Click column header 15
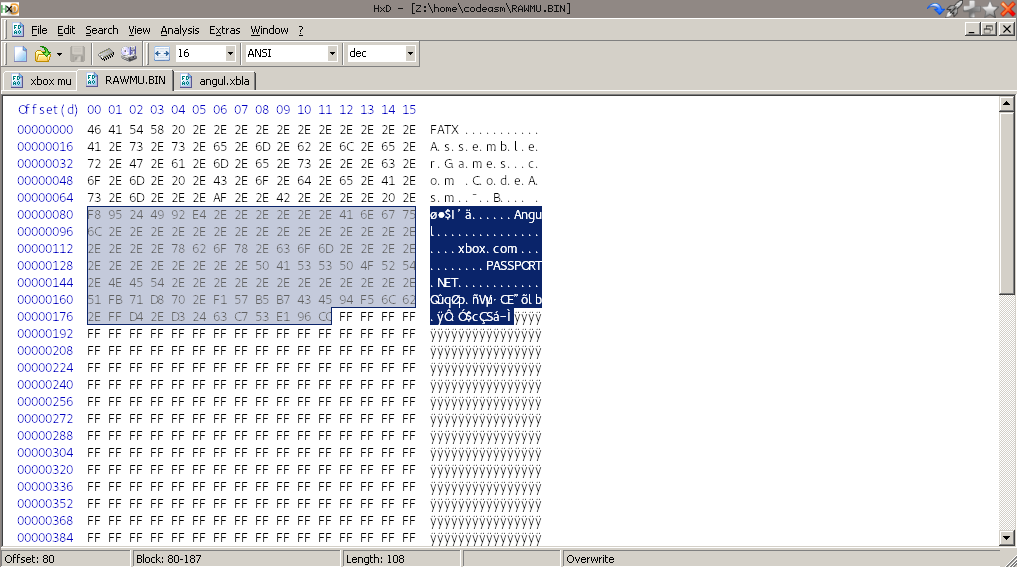This screenshot has width=1017, height=567. tap(409, 110)
